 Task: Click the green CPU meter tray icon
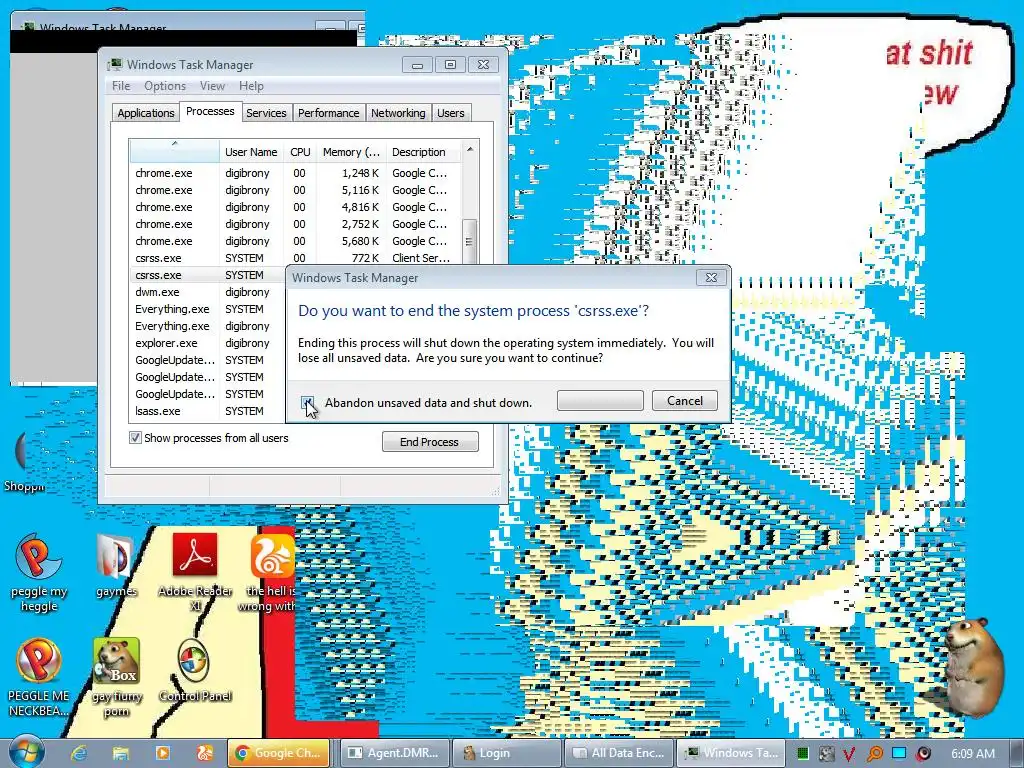click(x=803, y=754)
